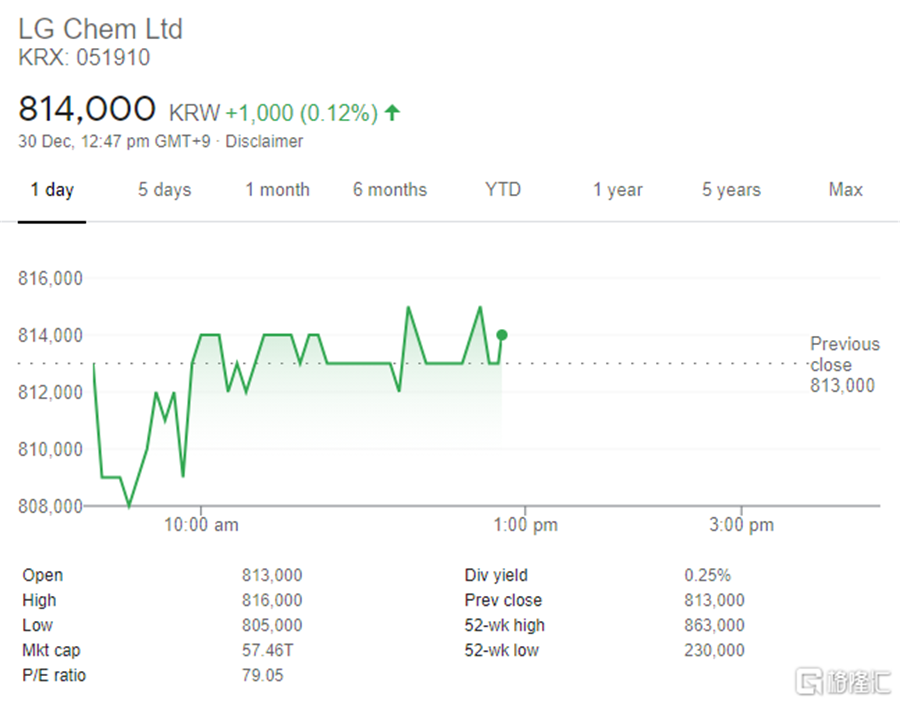Click the Div yield value 0.25%

707,576
